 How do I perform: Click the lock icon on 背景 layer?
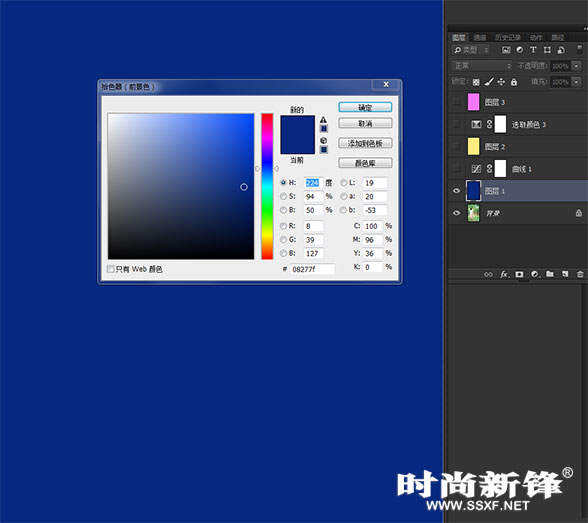click(x=579, y=213)
